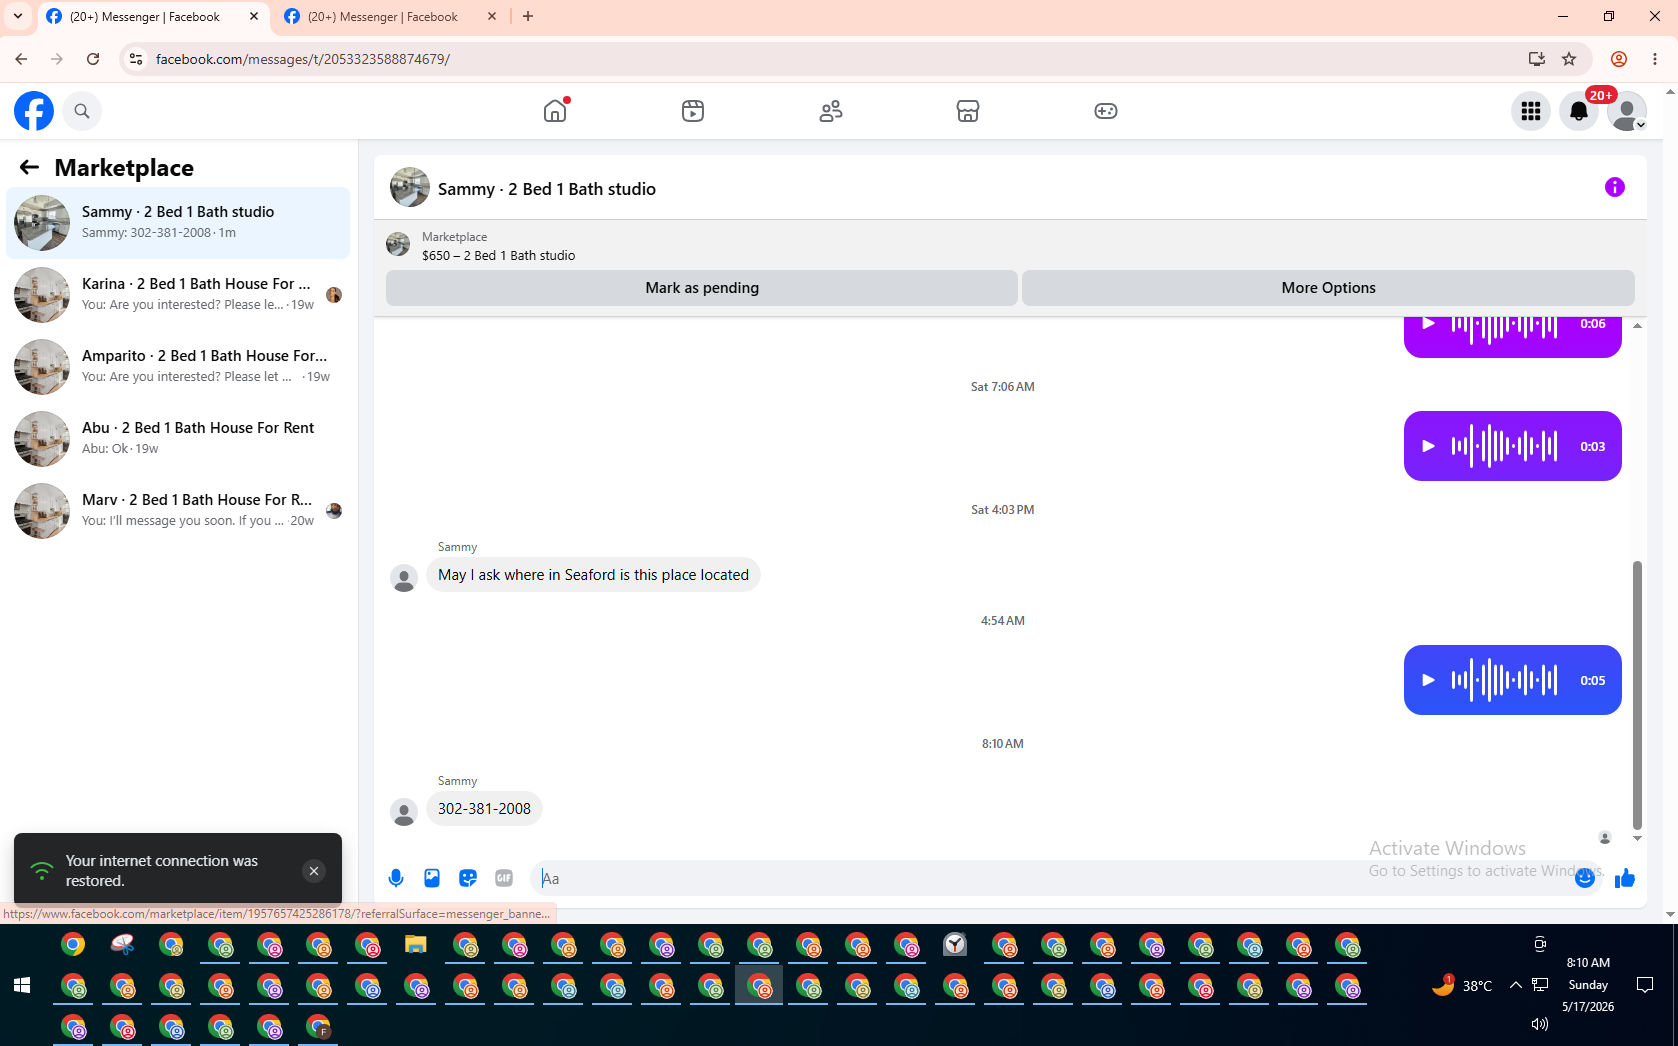Expand the Chrome tab search dropdown

point(18,17)
